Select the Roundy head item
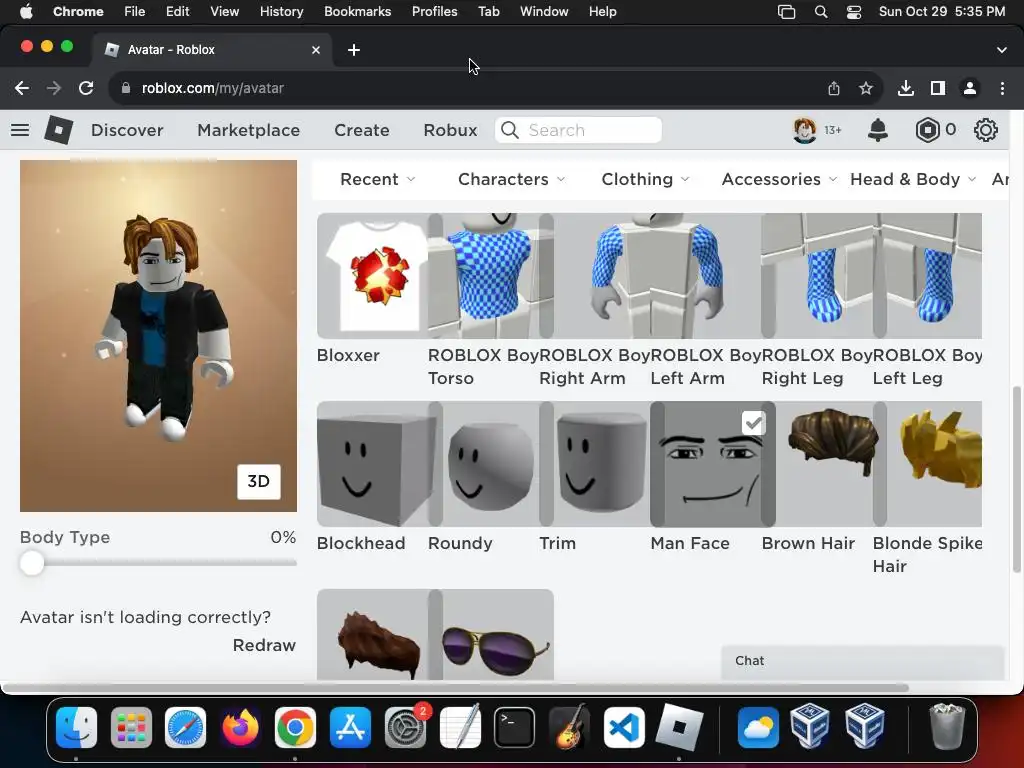Screen dimensions: 1024x768 tap(484, 464)
